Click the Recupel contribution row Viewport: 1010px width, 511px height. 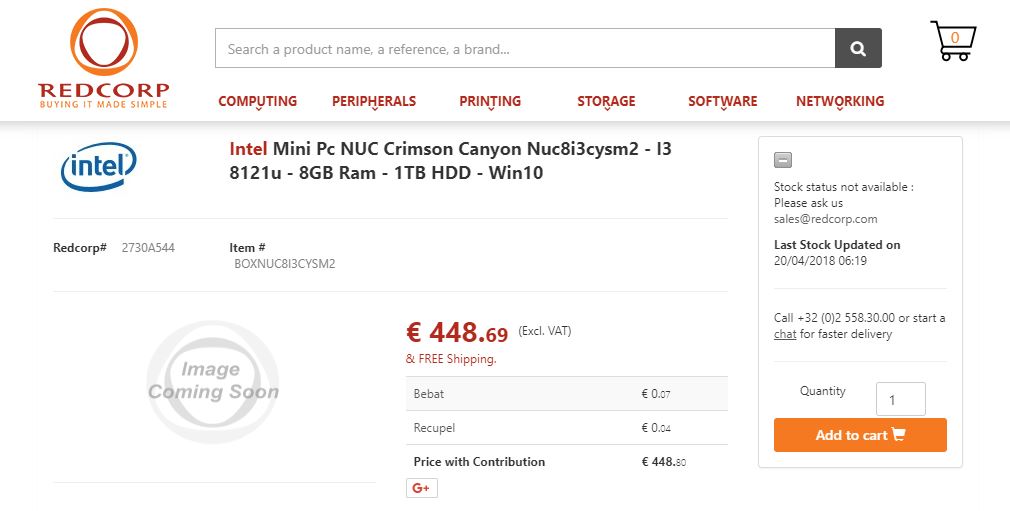(x=566, y=428)
